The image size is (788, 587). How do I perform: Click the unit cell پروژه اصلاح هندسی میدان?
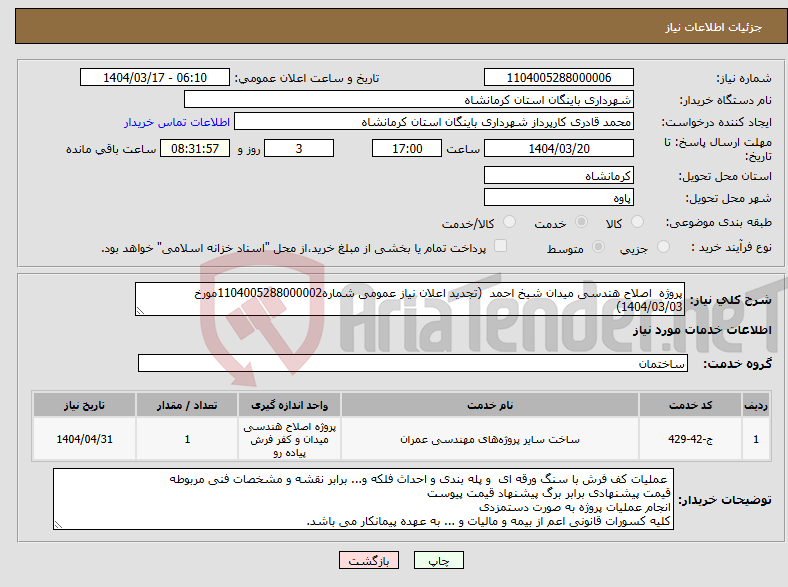click(289, 439)
